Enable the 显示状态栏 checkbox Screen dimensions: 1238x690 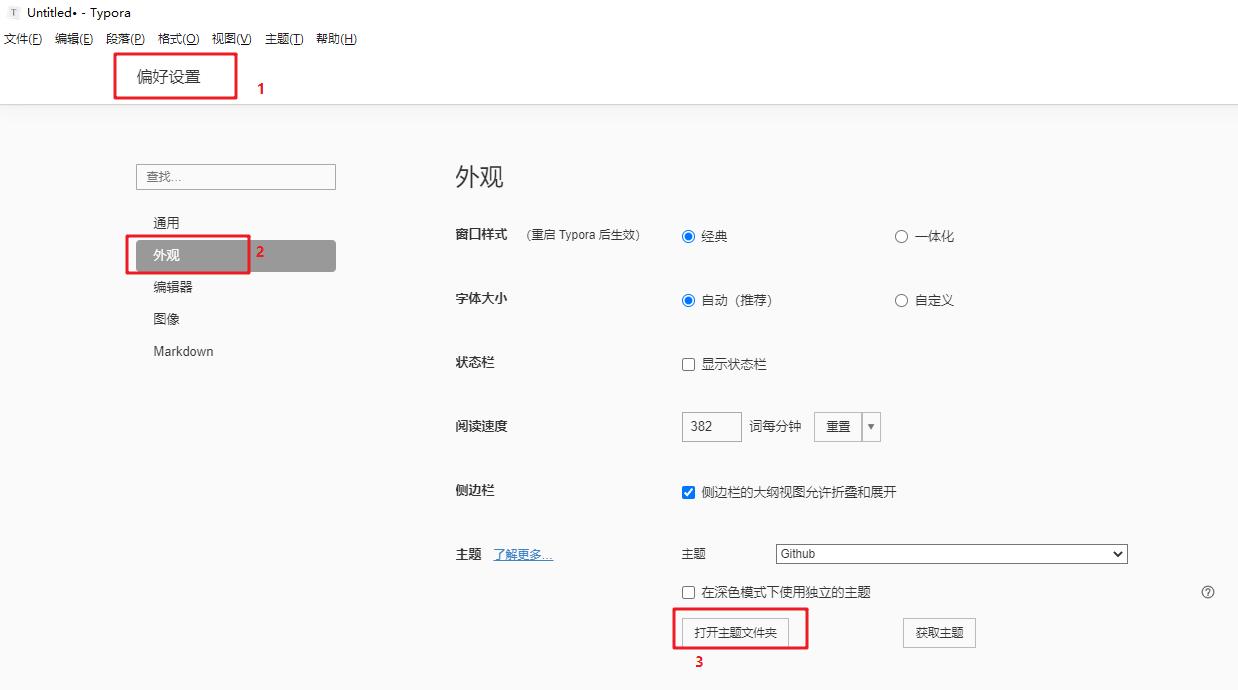click(x=688, y=365)
